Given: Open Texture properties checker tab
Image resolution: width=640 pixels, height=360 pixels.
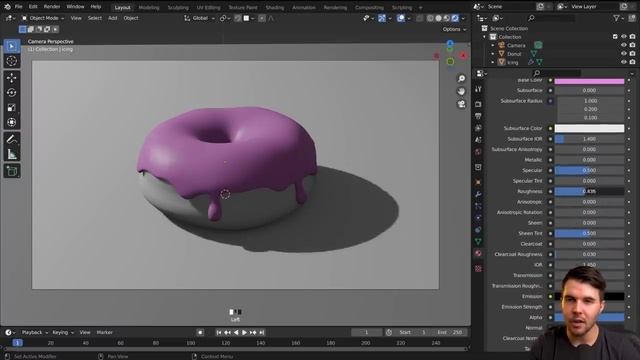Looking at the screenshot, I should [478, 269].
